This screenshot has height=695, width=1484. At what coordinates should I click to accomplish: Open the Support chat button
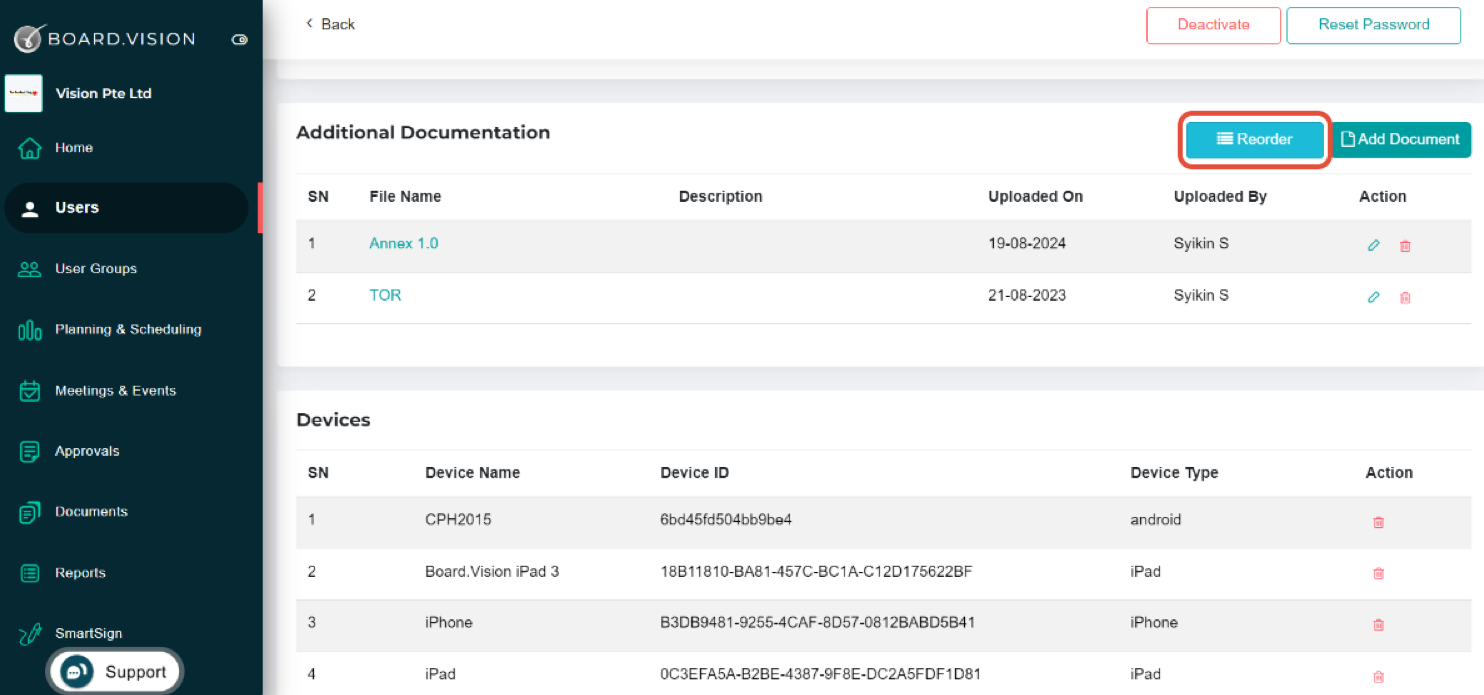point(114,672)
